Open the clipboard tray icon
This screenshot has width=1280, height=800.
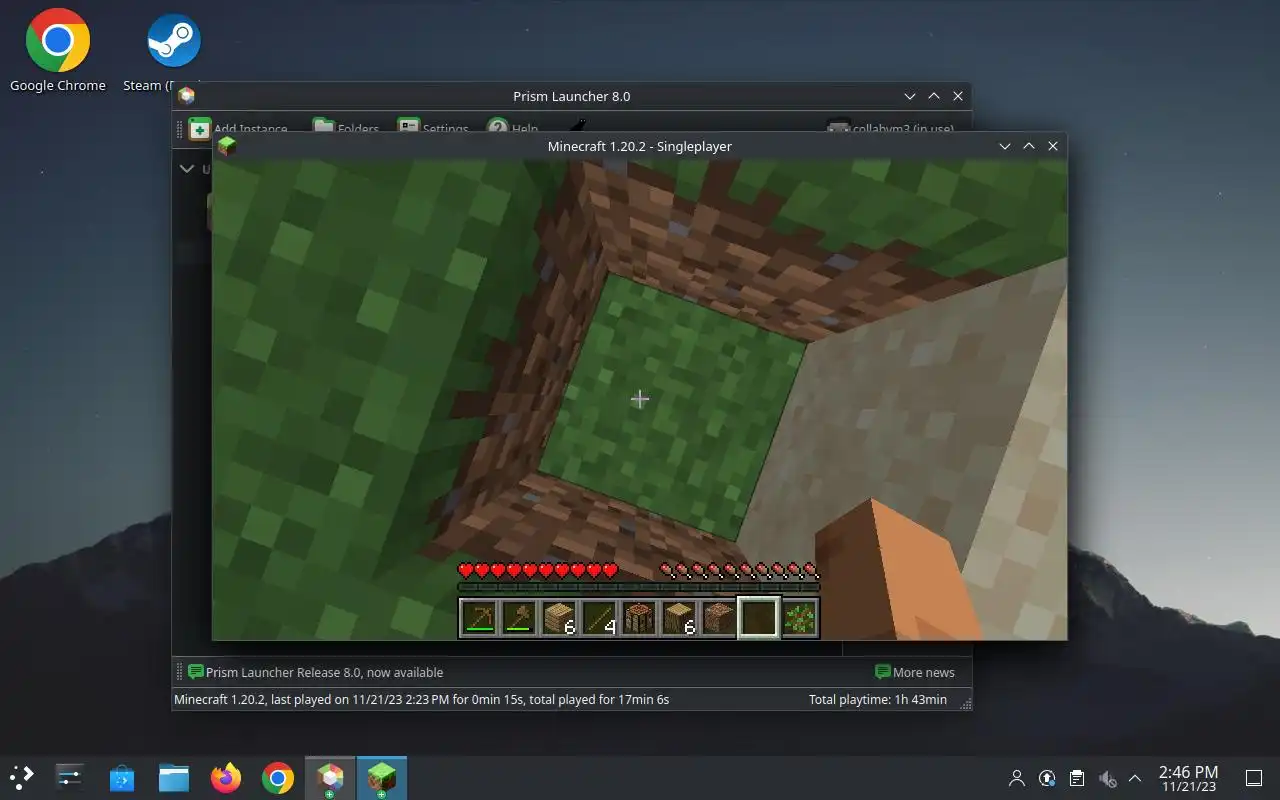[1077, 778]
